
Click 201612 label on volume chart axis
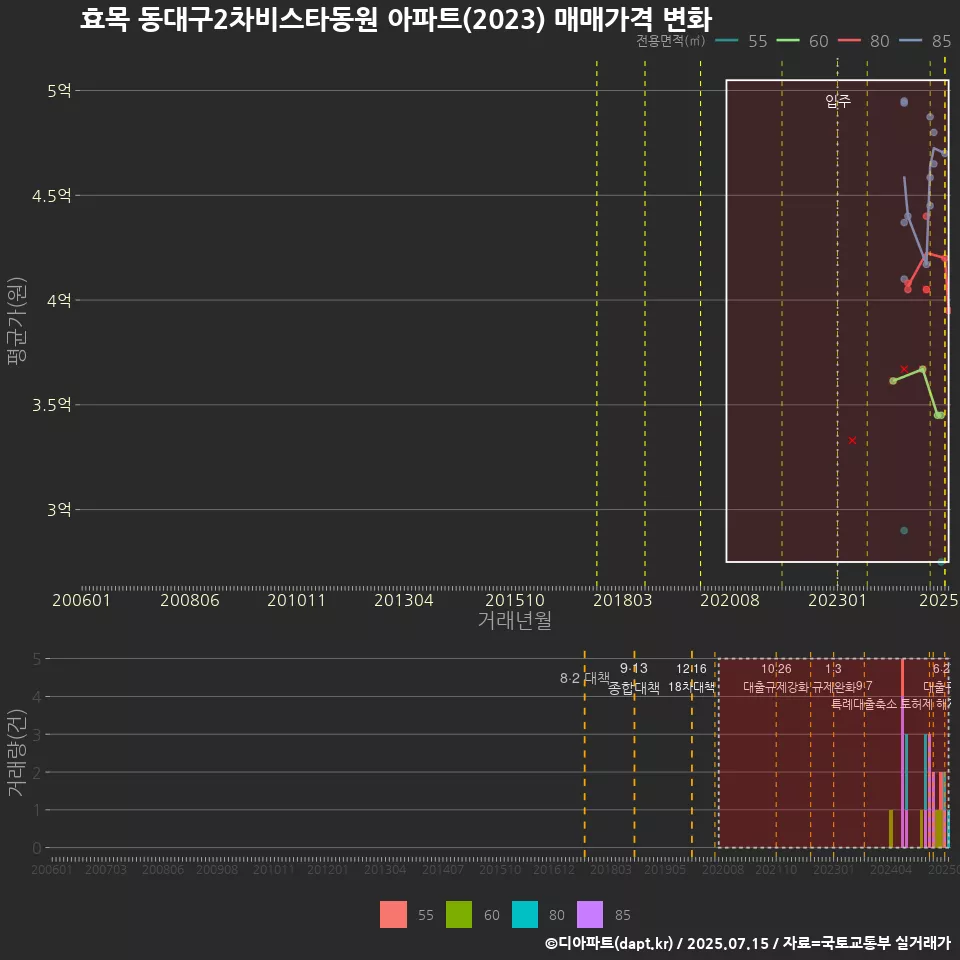(554, 869)
